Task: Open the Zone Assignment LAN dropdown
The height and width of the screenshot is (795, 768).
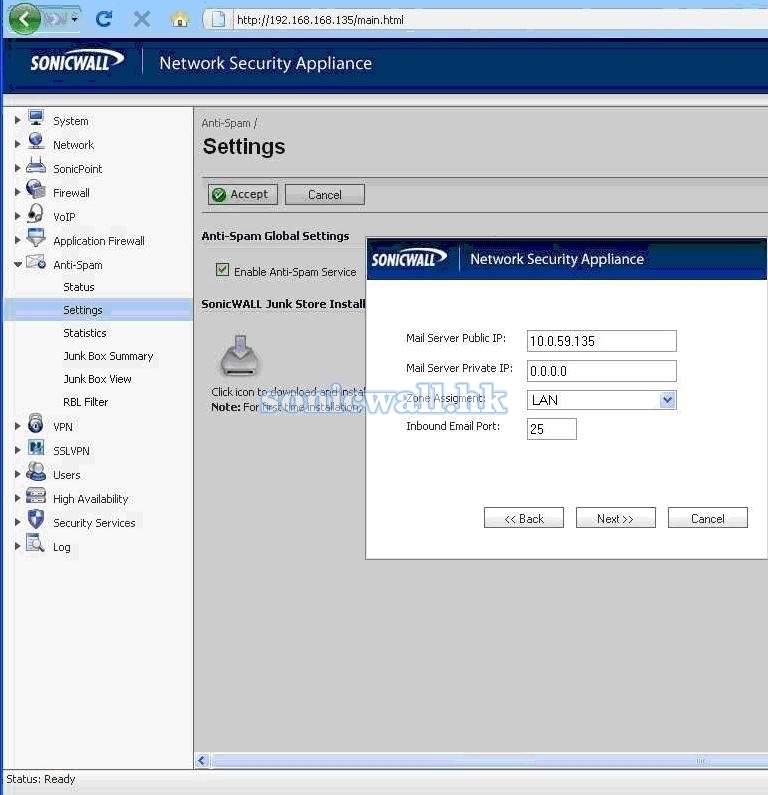Action: pyautogui.click(x=668, y=400)
